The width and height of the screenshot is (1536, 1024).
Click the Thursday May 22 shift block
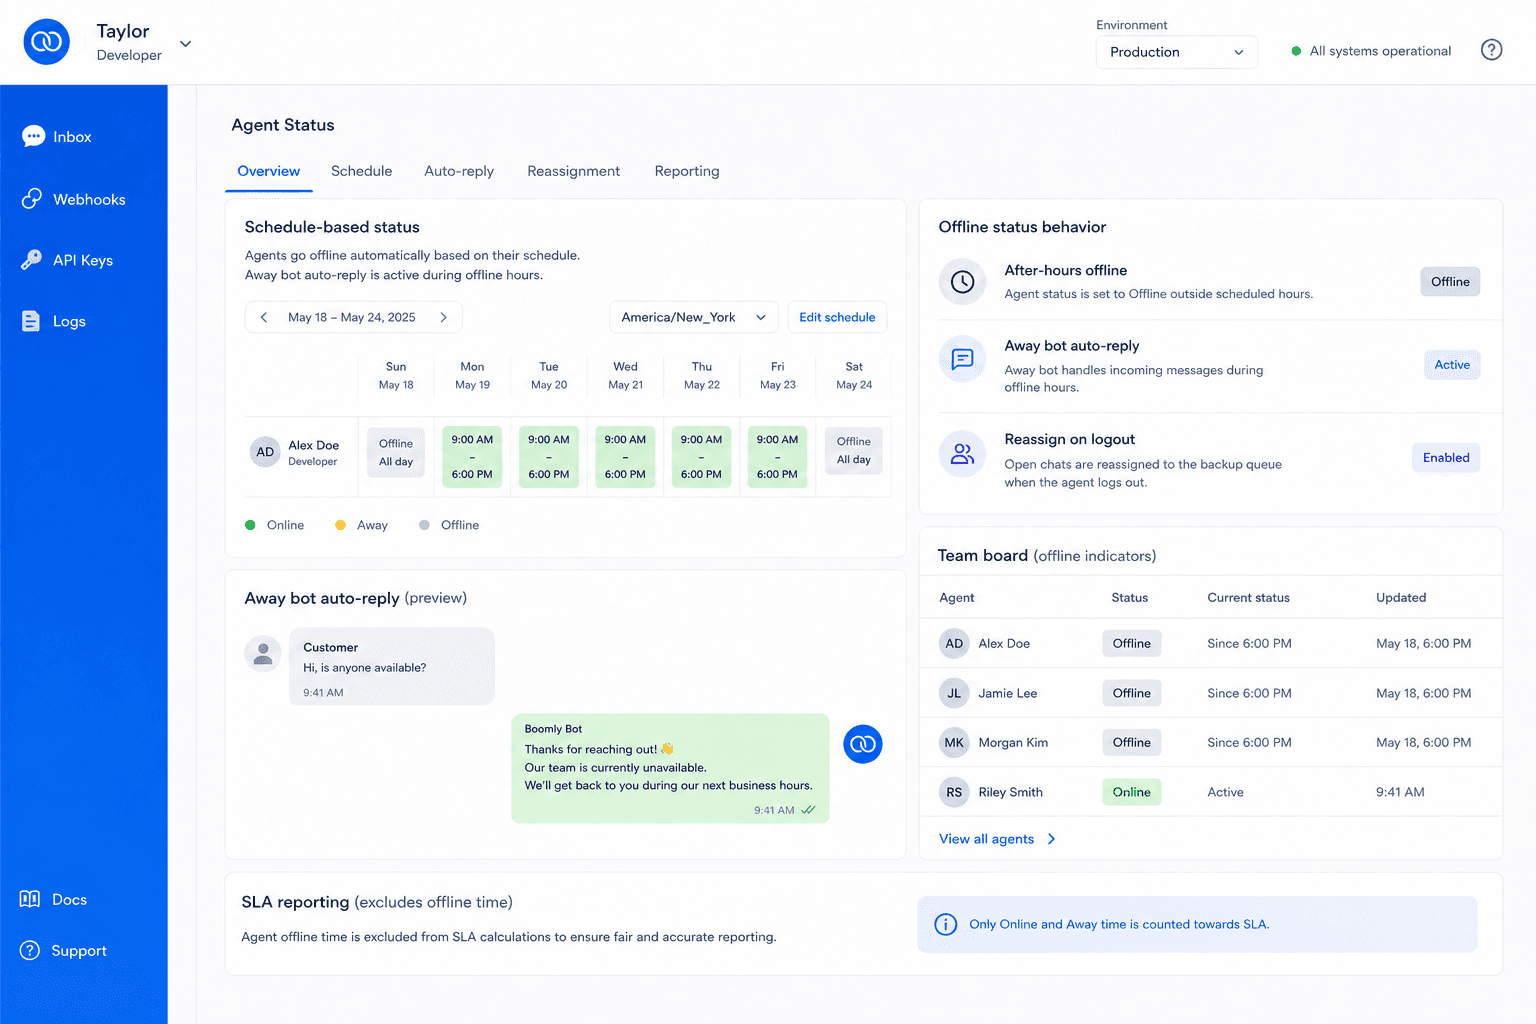(701, 457)
